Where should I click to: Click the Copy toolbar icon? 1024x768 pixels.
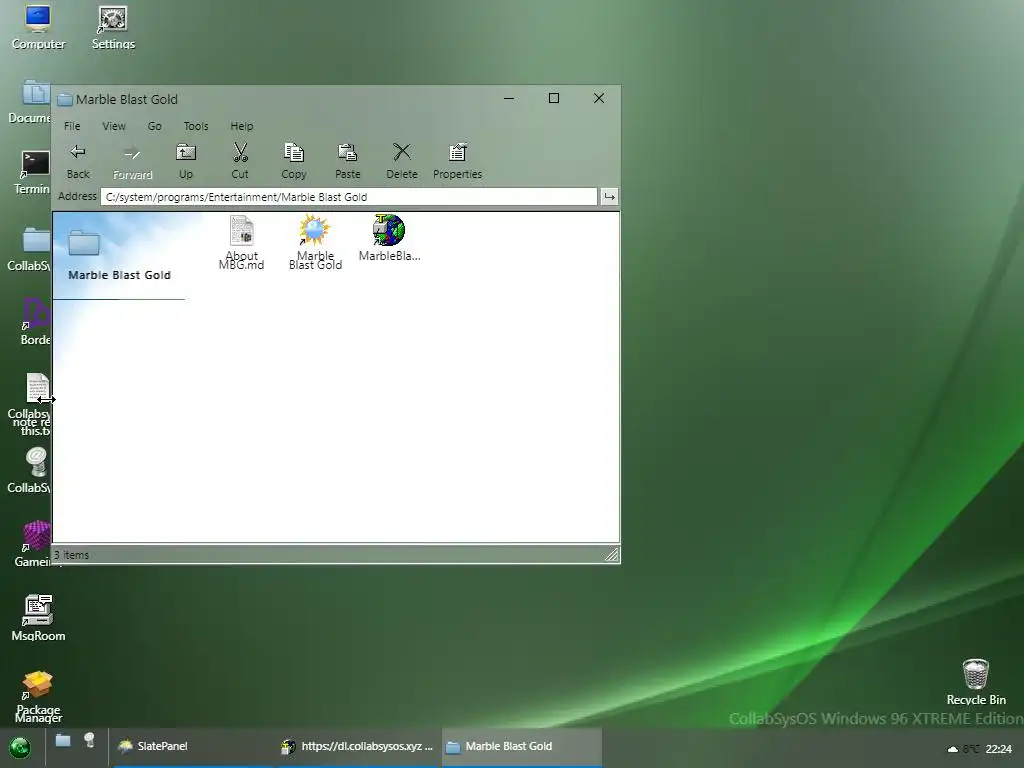(x=294, y=161)
